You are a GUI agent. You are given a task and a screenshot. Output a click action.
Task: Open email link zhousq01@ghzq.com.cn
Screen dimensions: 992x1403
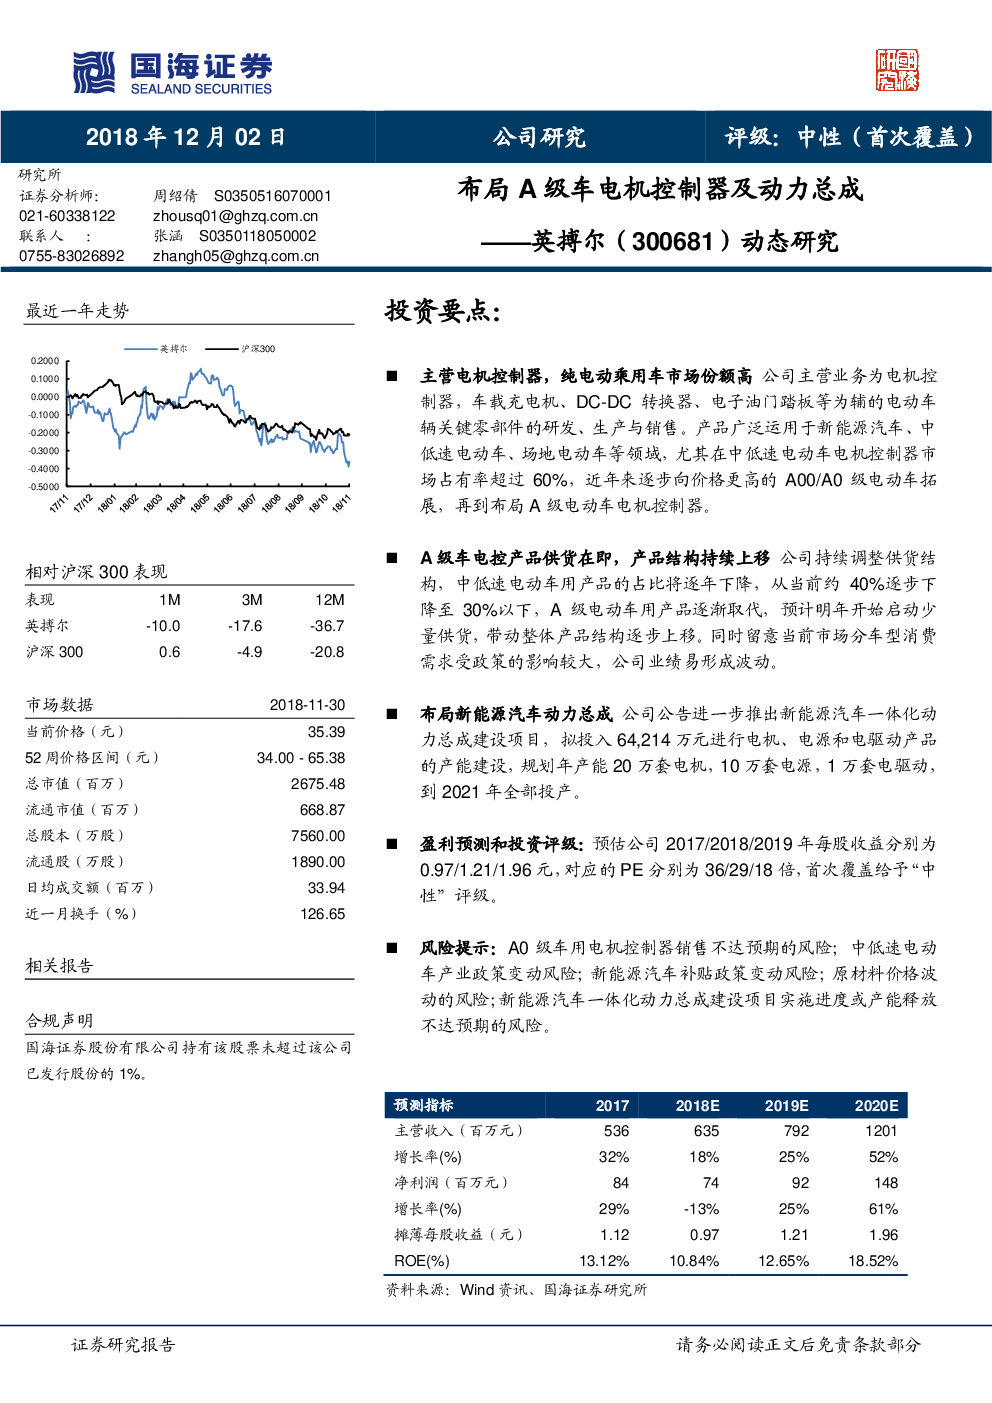235,216
